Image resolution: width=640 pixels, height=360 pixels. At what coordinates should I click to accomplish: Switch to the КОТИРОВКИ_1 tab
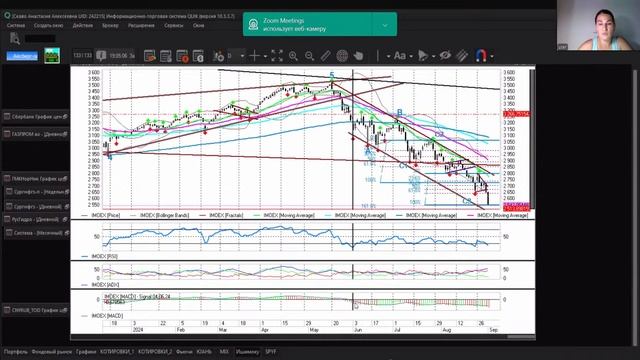117,351
